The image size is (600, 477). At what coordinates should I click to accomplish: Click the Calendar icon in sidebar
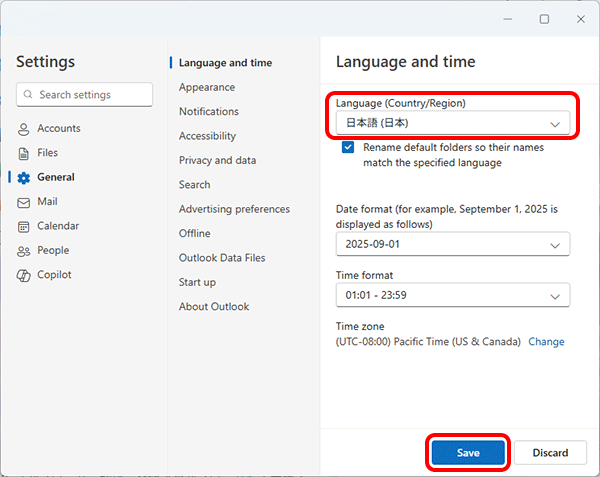click(x=24, y=226)
